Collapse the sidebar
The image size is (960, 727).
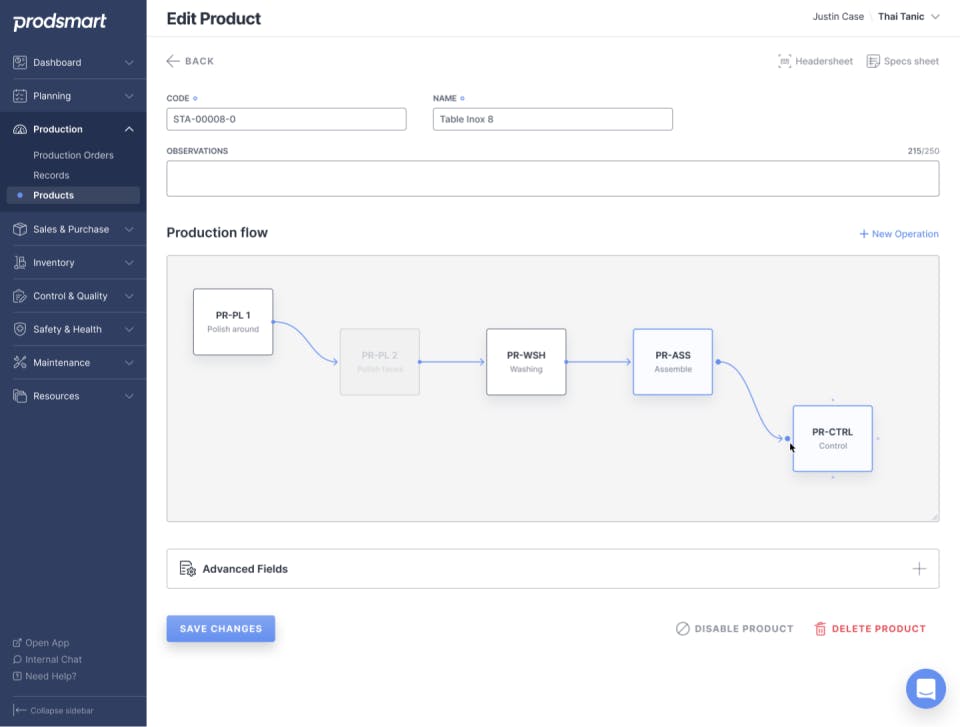coord(54,710)
